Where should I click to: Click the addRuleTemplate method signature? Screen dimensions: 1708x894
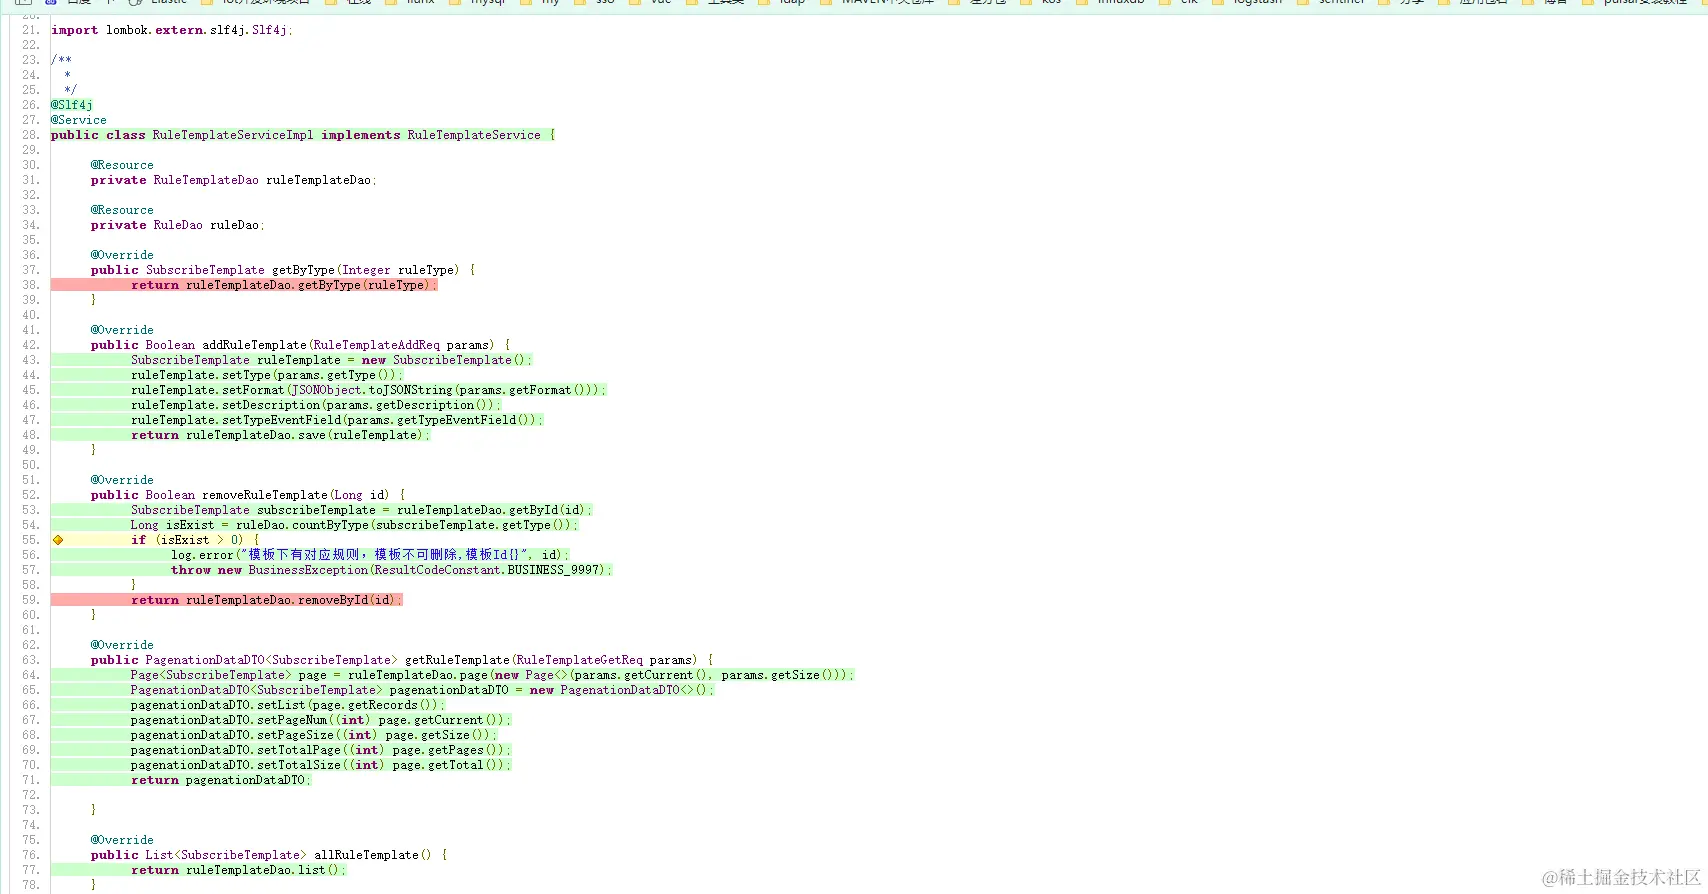pyautogui.click(x=300, y=345)
